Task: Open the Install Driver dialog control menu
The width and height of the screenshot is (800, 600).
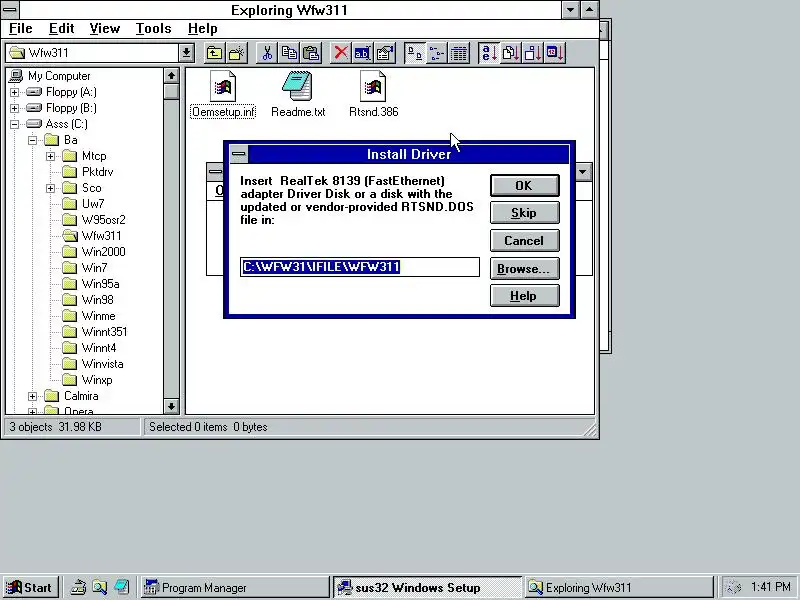Action: click(239, 154)
